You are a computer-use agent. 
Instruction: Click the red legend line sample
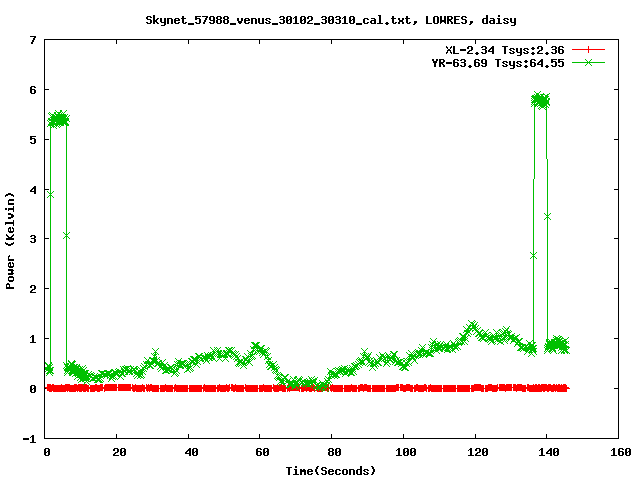pos(588,50)
